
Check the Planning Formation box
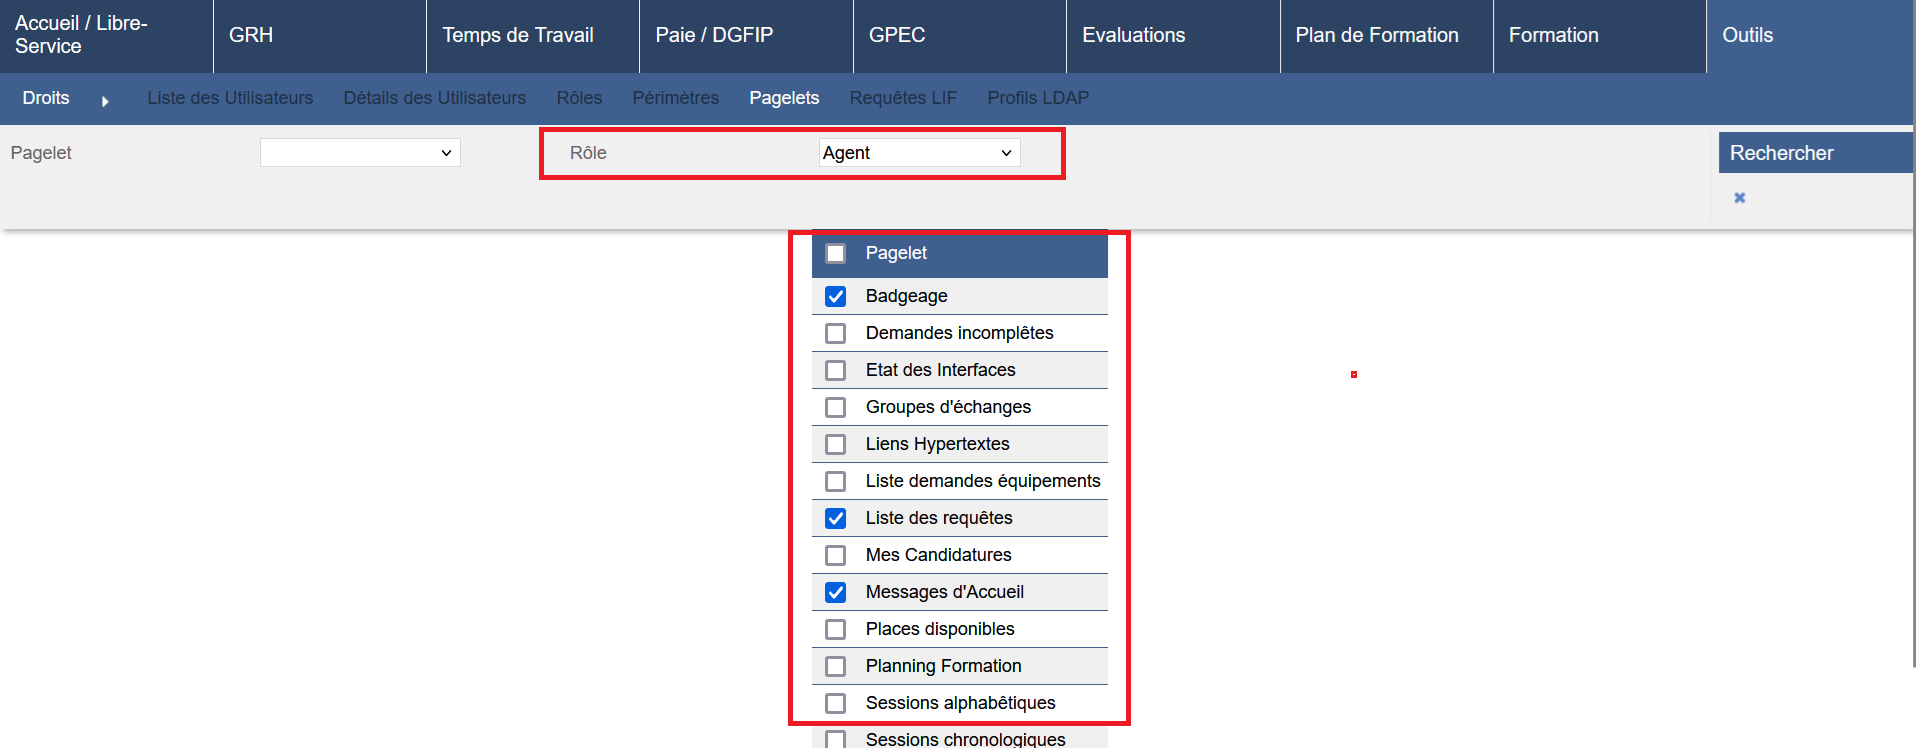(x=836, y=667)
